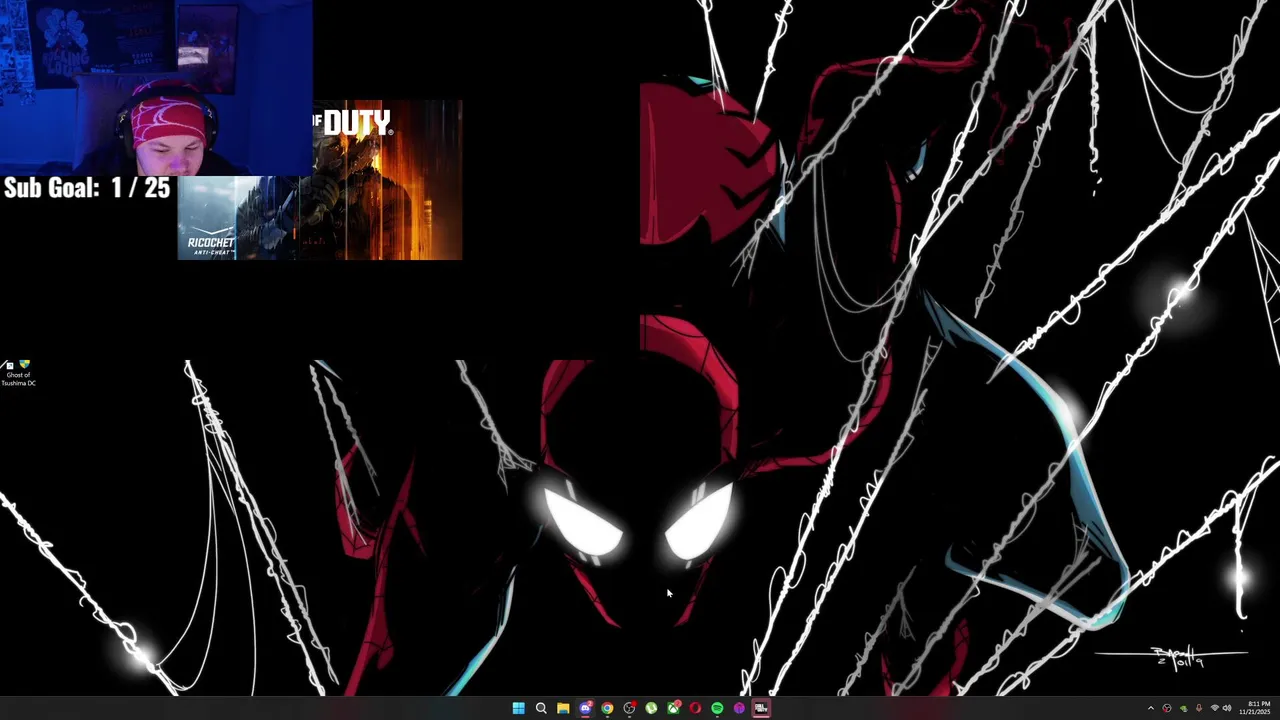
Task: Open Opera browser from taskbar
Action: tap(695, 708)
